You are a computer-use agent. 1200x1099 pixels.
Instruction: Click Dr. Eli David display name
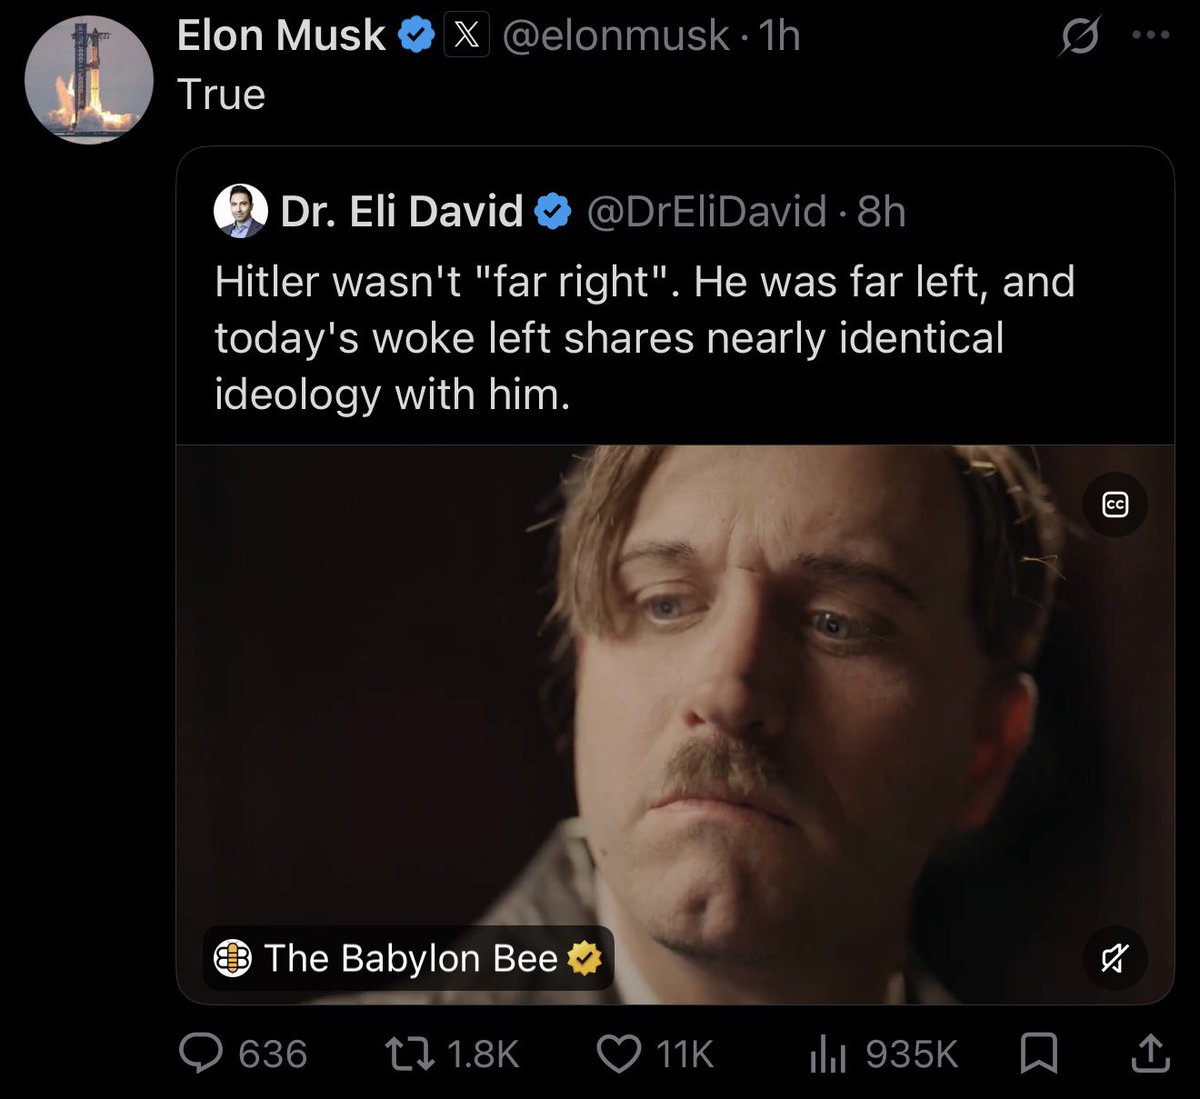tap(402, 211)
